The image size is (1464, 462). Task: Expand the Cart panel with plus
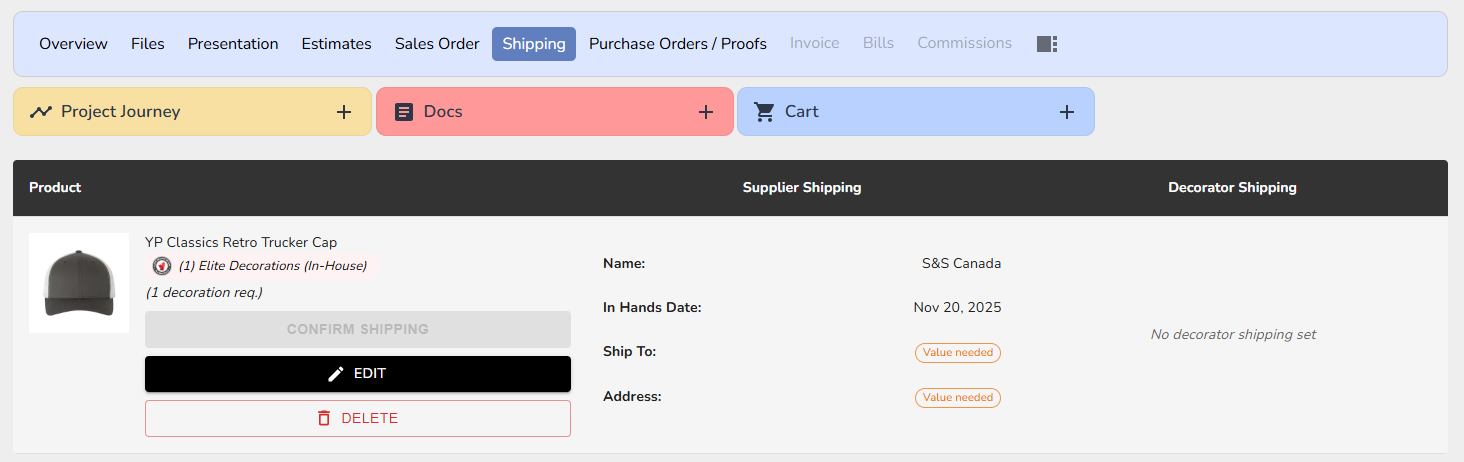(x=1067, y=112)
